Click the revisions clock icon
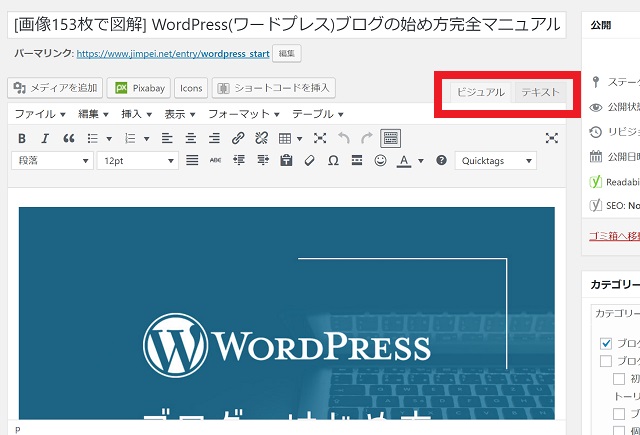 click(x=596, y=132)
